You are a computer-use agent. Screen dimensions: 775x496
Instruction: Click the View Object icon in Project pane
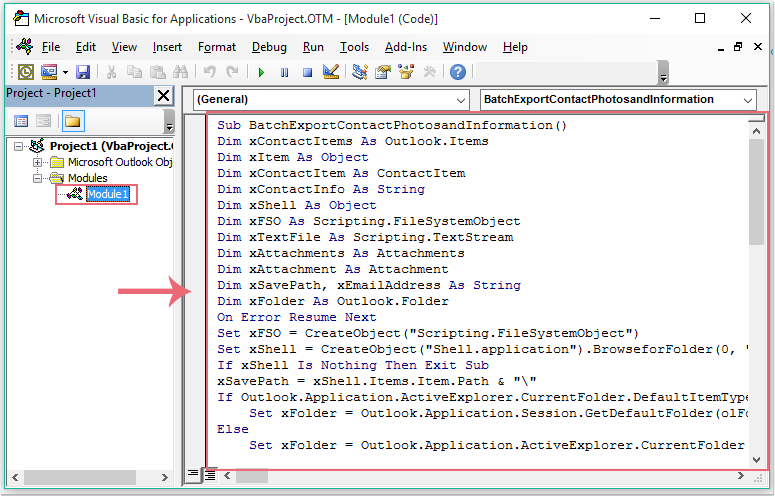click(x=43, y=121)
